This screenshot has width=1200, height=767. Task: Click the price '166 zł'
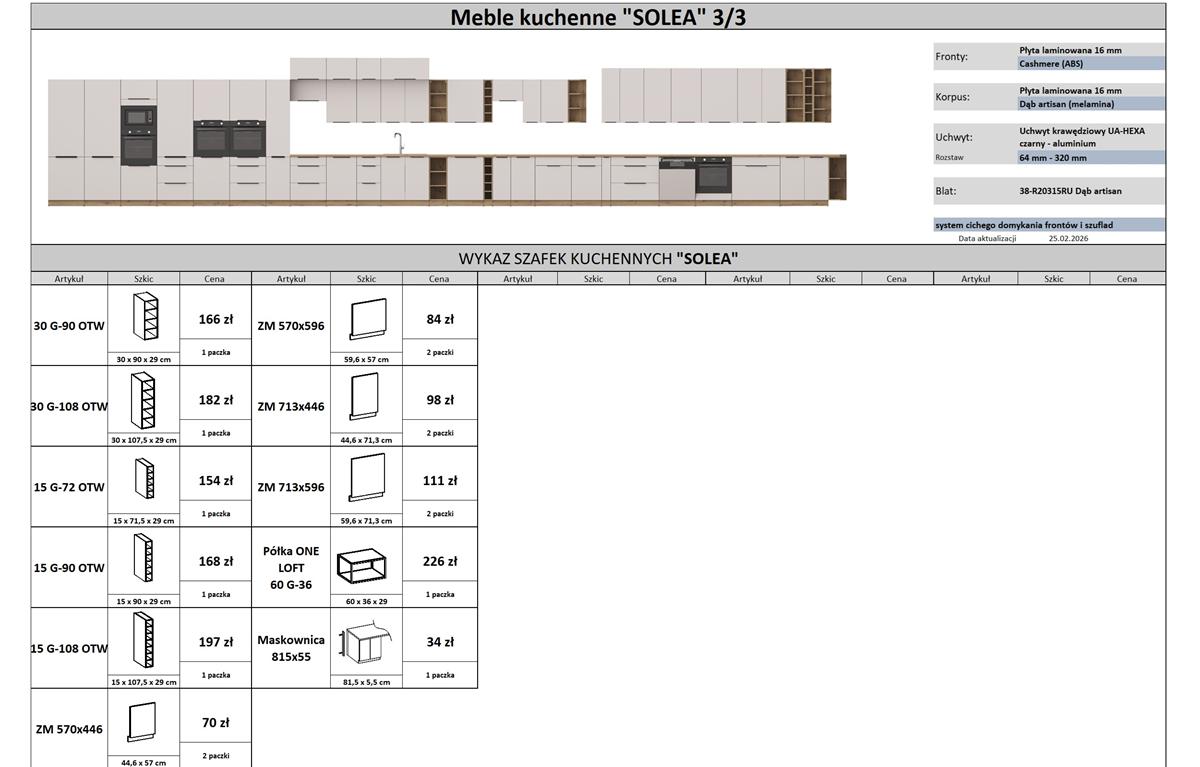coord(216,320)
